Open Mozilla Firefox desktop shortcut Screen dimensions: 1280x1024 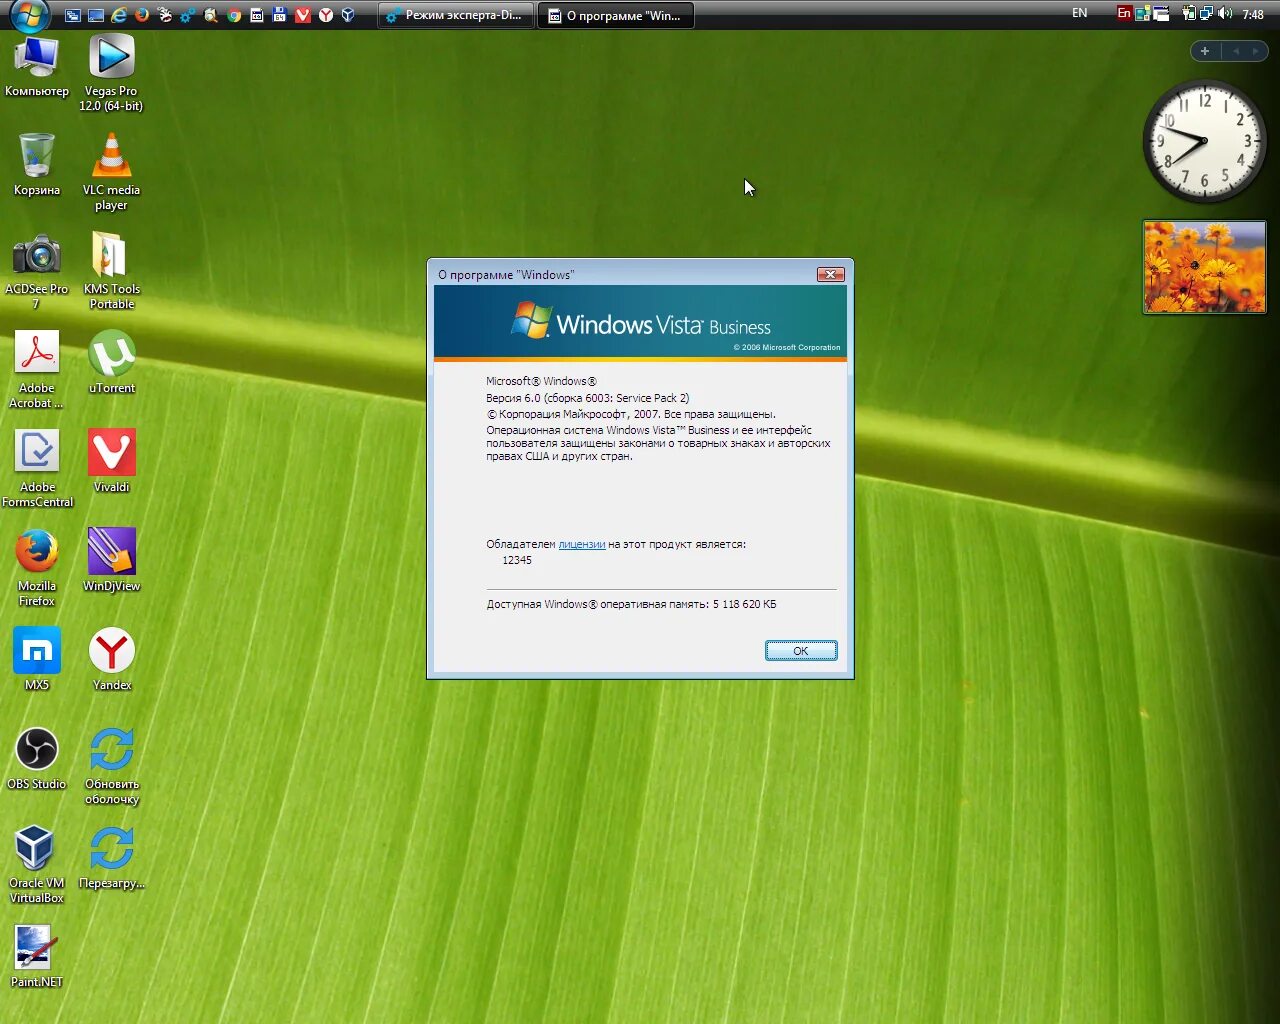37,568
